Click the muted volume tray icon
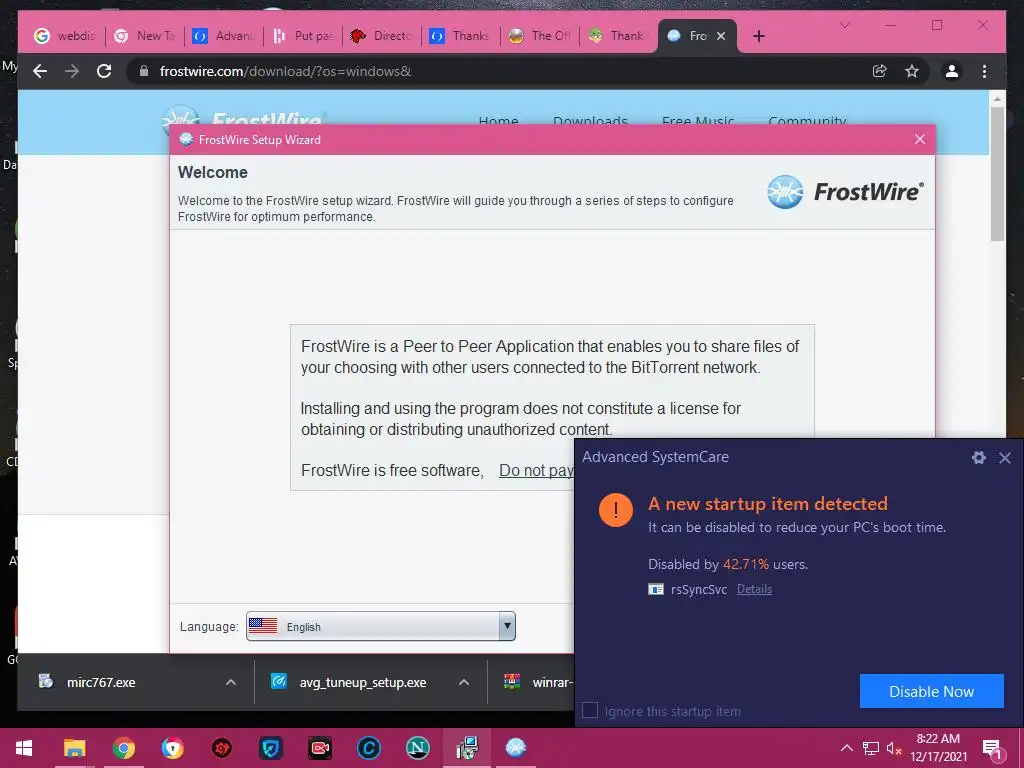The width and height of the screenshot is (1024, 768). tap(894, 748)
